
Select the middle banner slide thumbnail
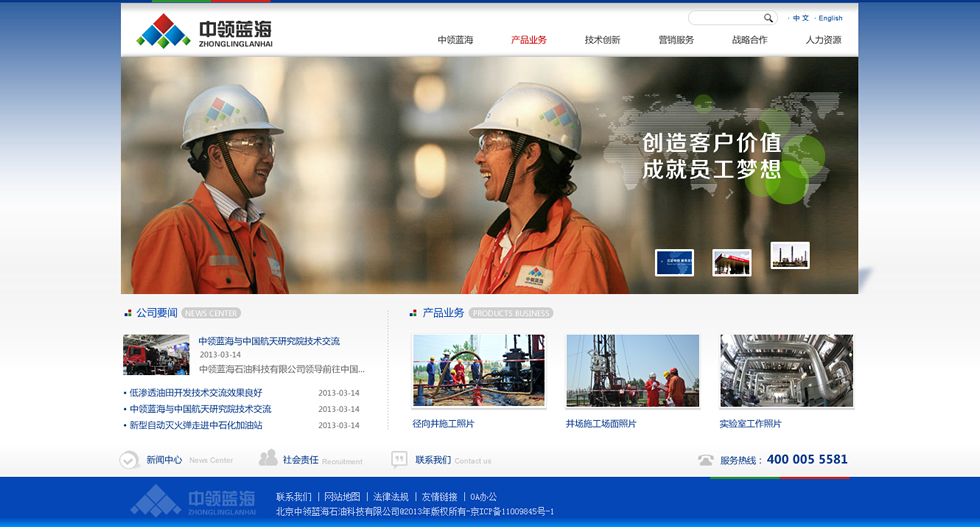click(731, 262)
